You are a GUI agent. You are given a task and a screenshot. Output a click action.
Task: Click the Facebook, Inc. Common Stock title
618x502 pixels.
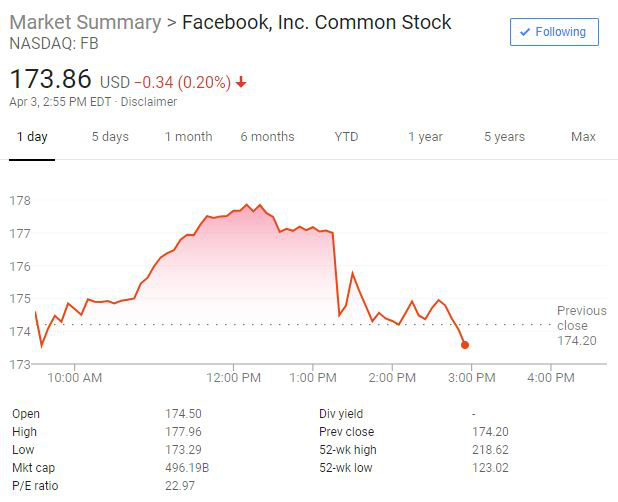tap(316, 22)
